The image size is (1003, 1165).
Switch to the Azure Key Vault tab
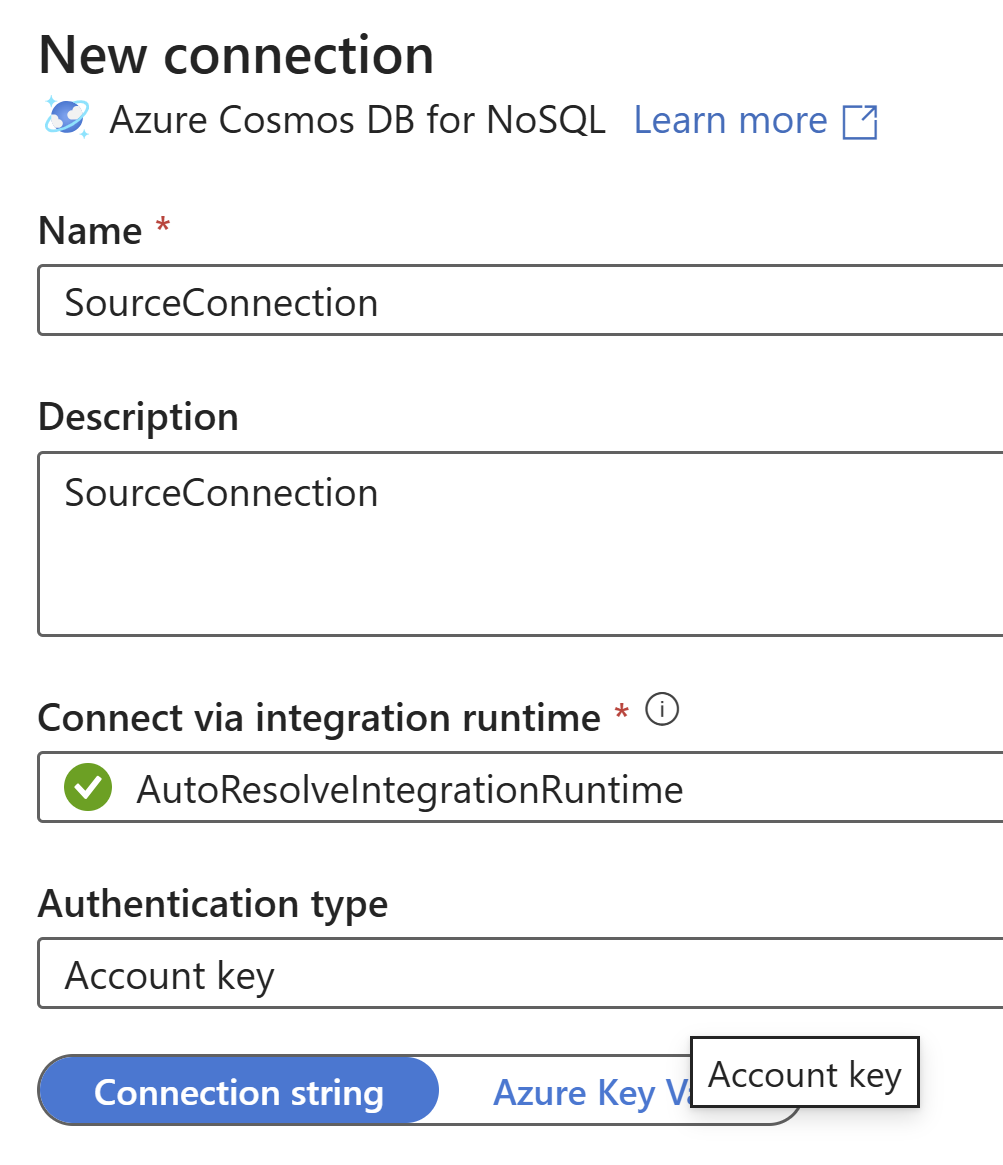(x=592, y=1092)
